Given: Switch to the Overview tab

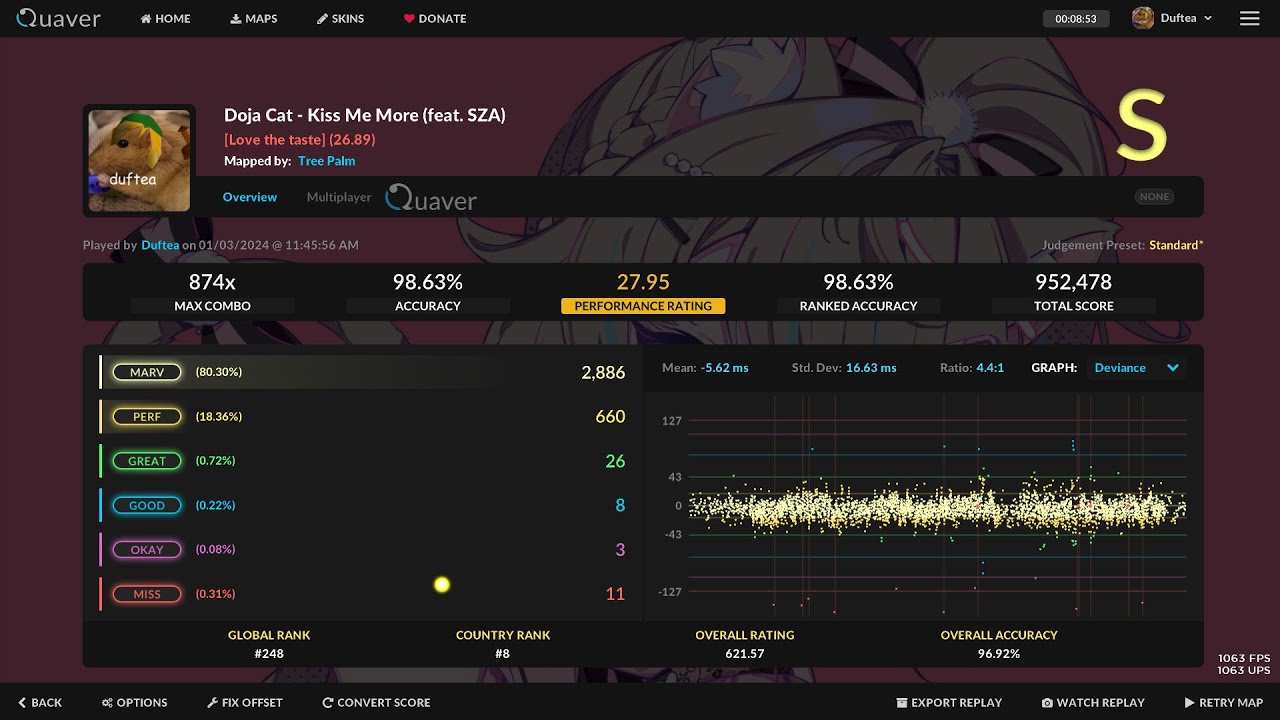Looking at the screenshot, I should (x=250, y=197).
